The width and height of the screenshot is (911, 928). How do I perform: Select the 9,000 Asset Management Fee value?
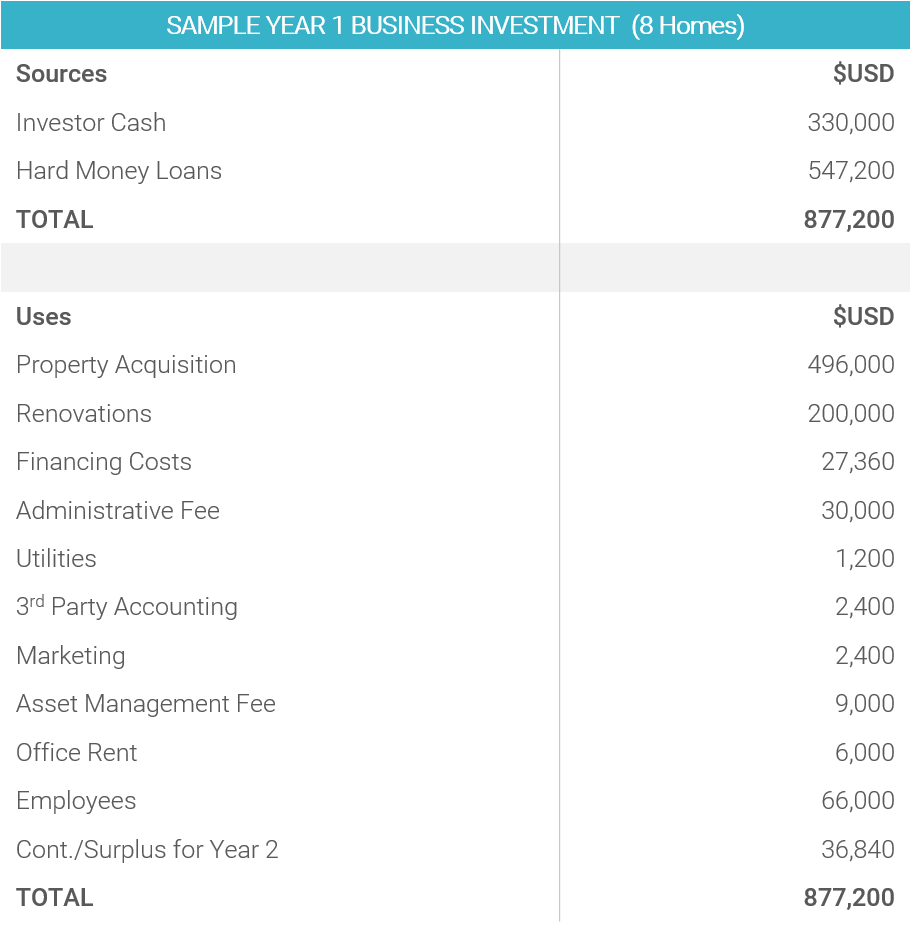click(x=865, y=704)
